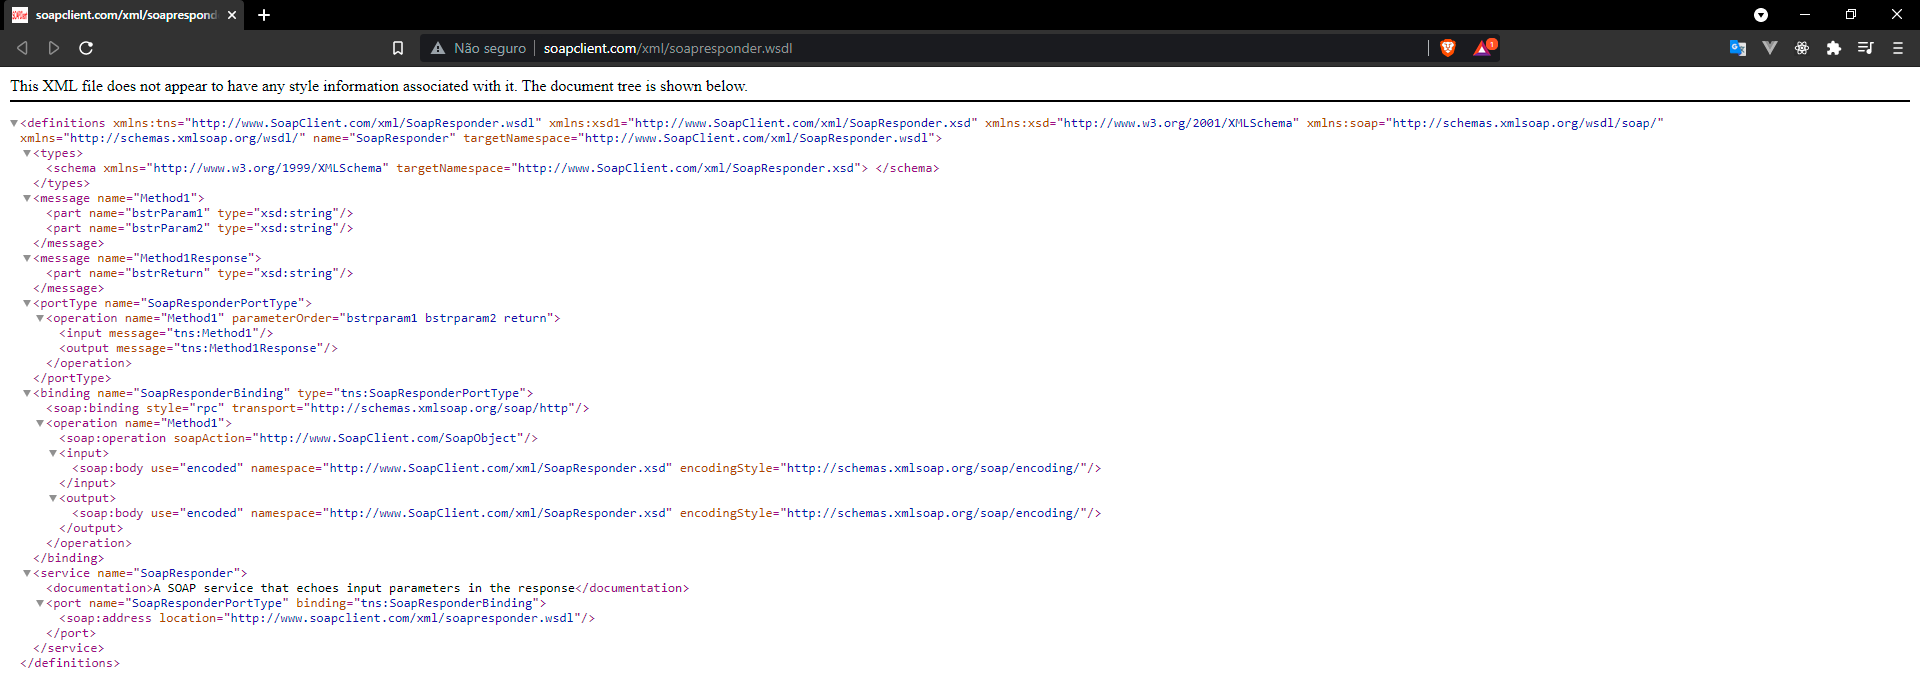
Task: Collapse the port SoapResponderPortType node
Action: click(x=40, y=603)
